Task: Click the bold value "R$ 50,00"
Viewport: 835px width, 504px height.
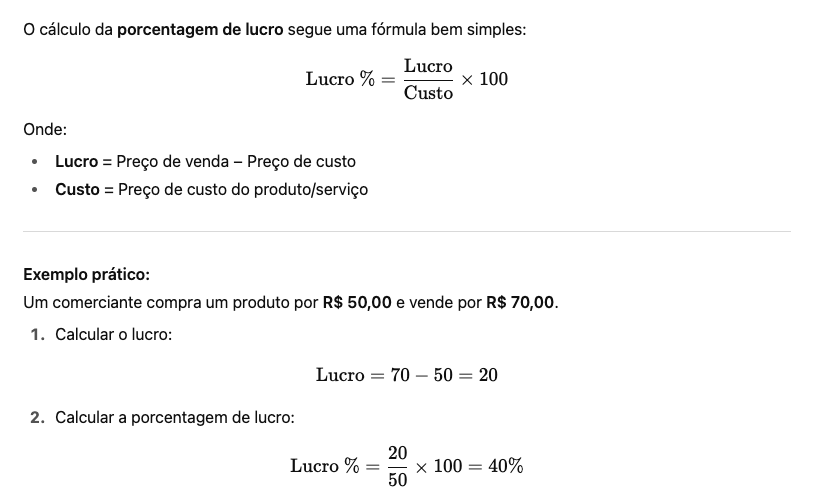Action: pyautogui.click(x=357, y=303)
